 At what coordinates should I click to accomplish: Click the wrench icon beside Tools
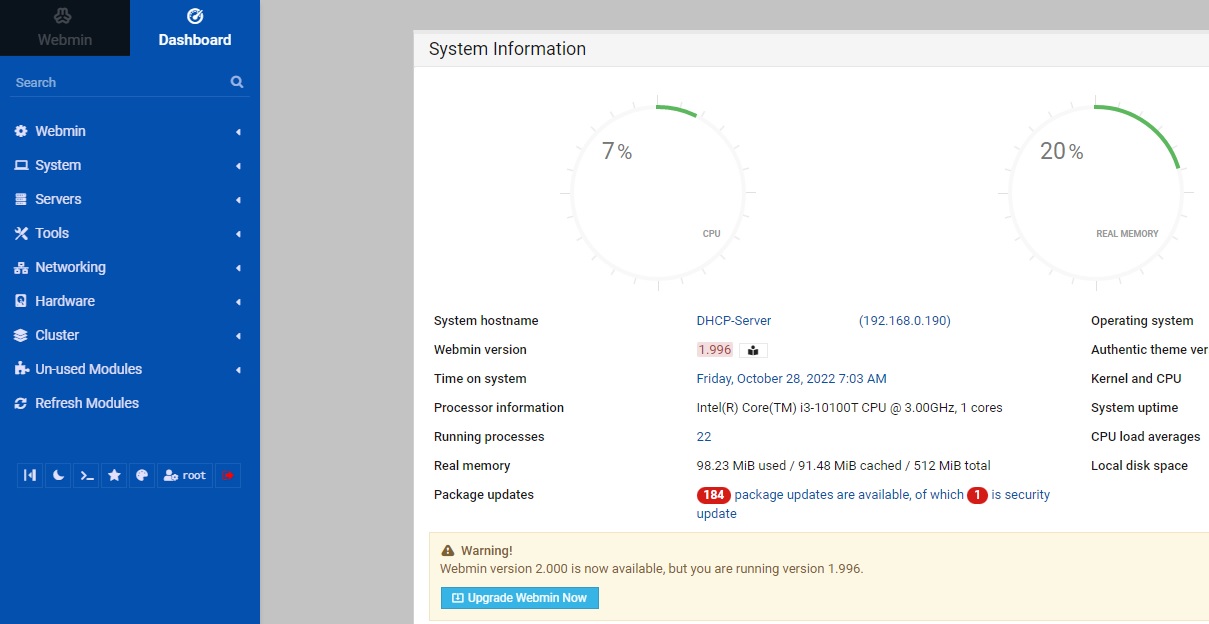[x=21, y=233]
